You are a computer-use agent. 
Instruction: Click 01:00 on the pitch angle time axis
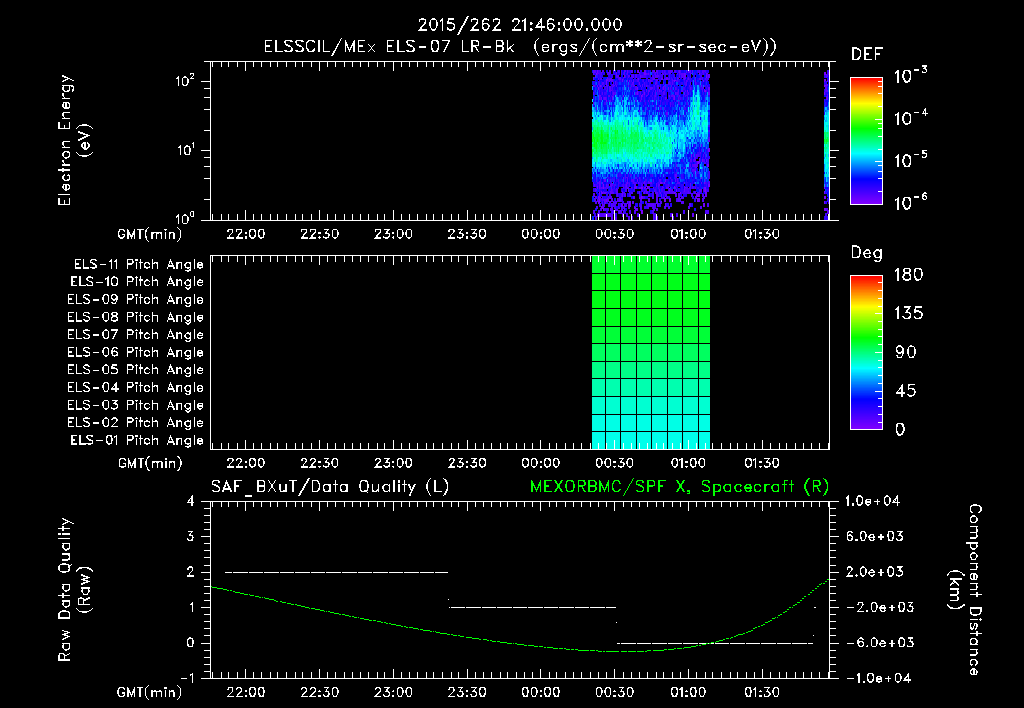[x=688, y=463]
